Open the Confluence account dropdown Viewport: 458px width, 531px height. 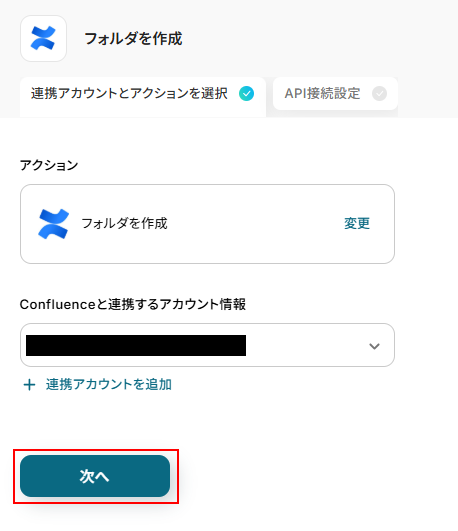click(x=207, y=345)
